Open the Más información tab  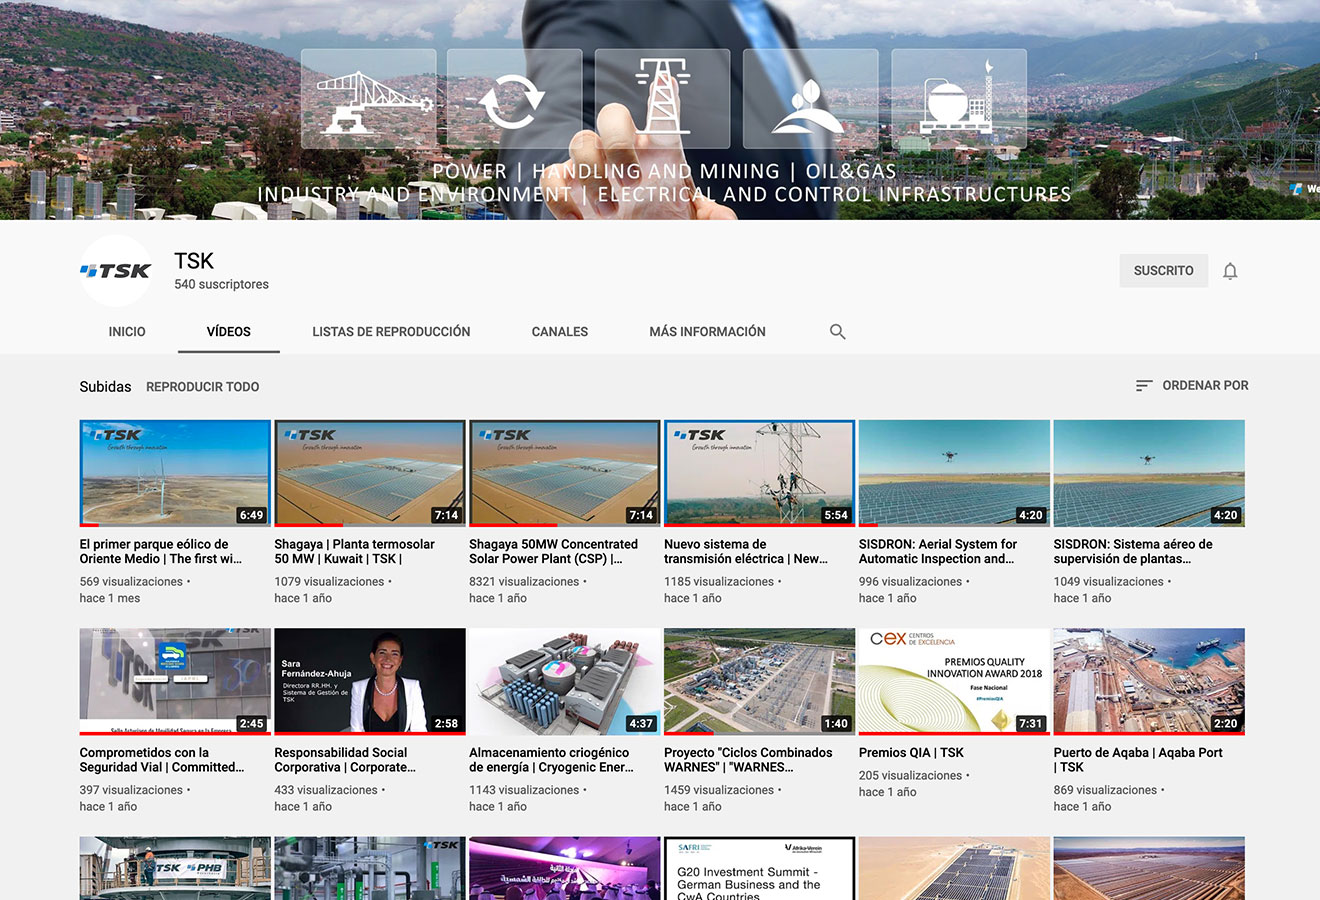tap(707, 332)
